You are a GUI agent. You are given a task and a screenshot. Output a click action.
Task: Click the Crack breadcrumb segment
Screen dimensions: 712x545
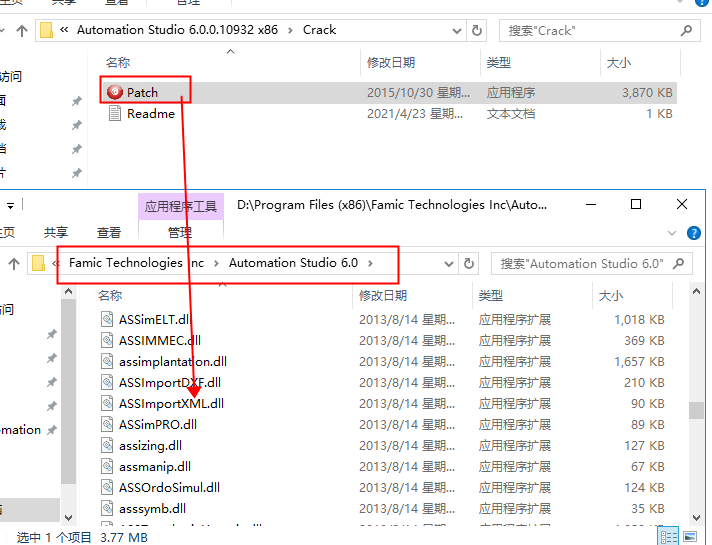(x=319, y=30)
